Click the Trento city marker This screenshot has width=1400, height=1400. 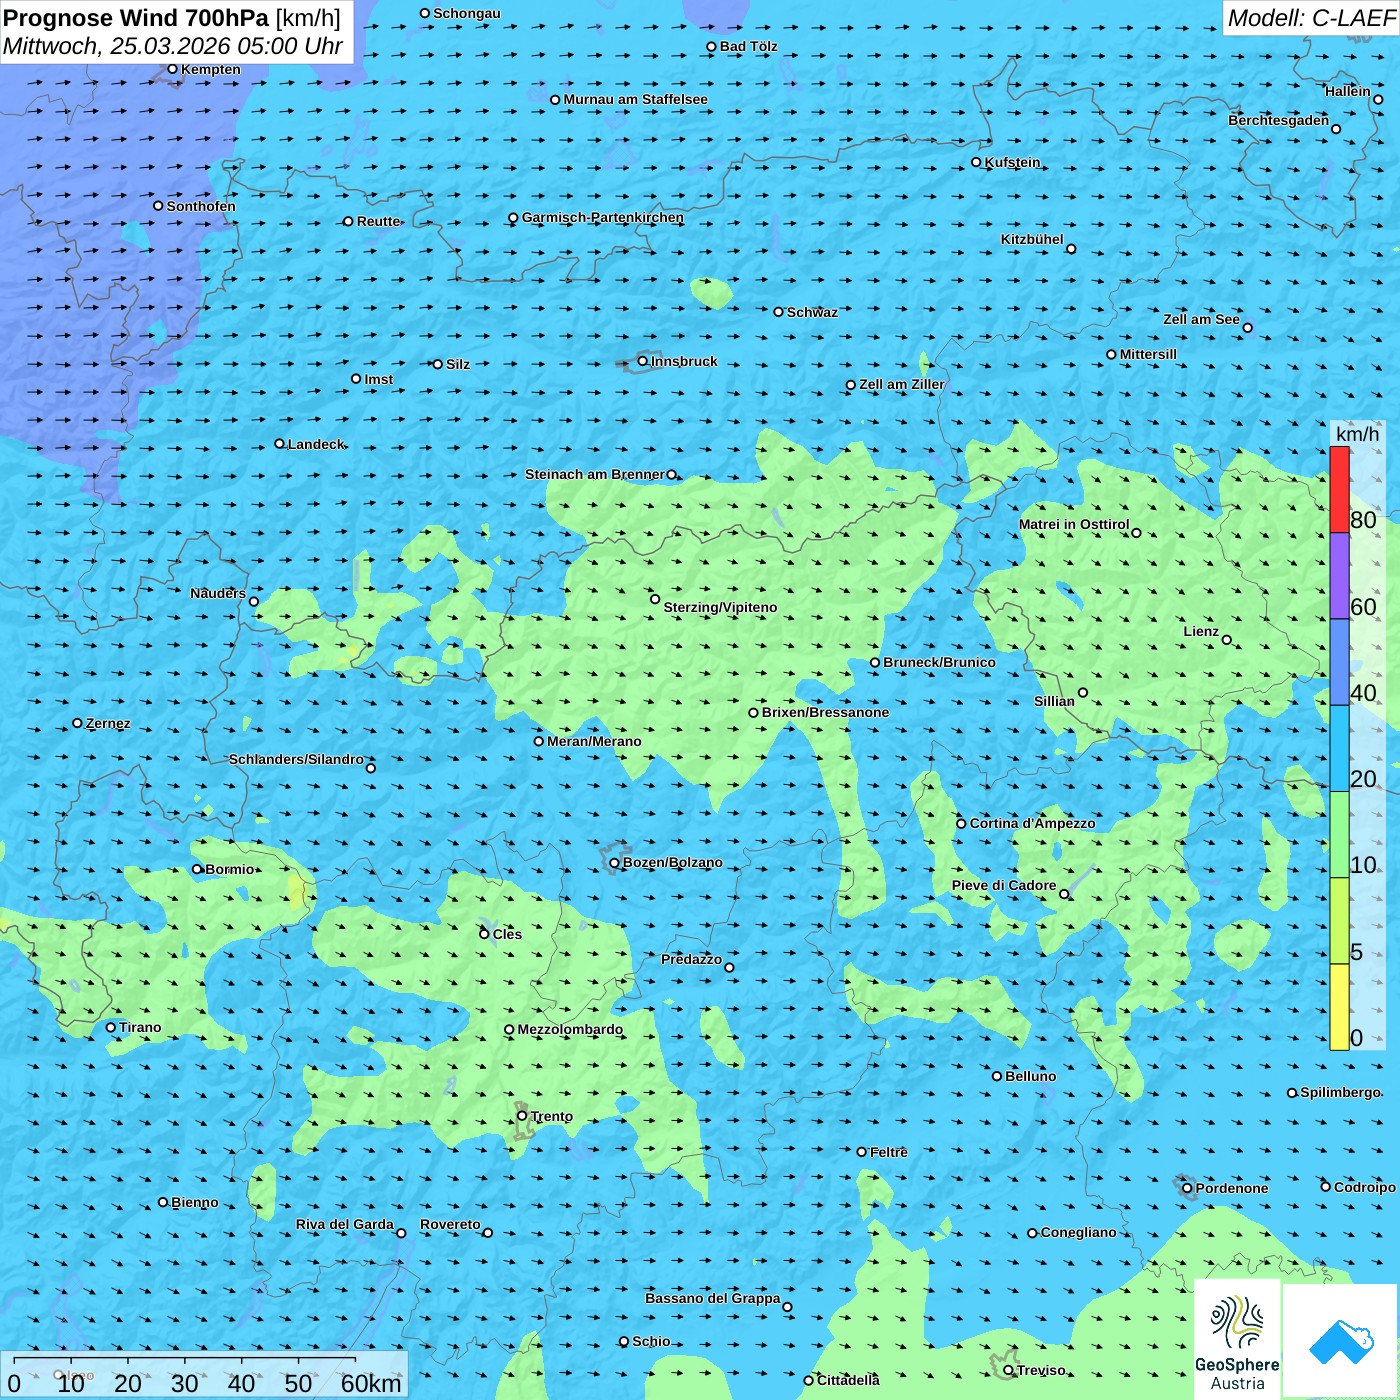tap(522, 1116)
